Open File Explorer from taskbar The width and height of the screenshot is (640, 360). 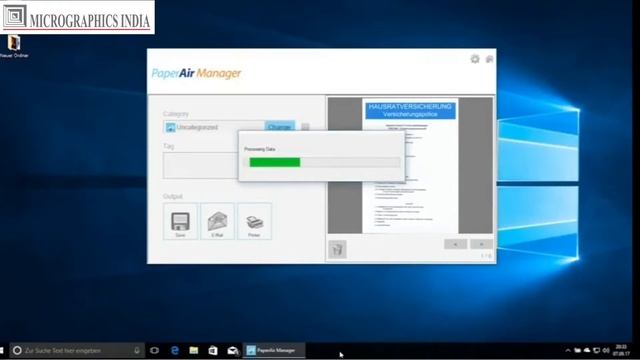[x=194, y=350]
